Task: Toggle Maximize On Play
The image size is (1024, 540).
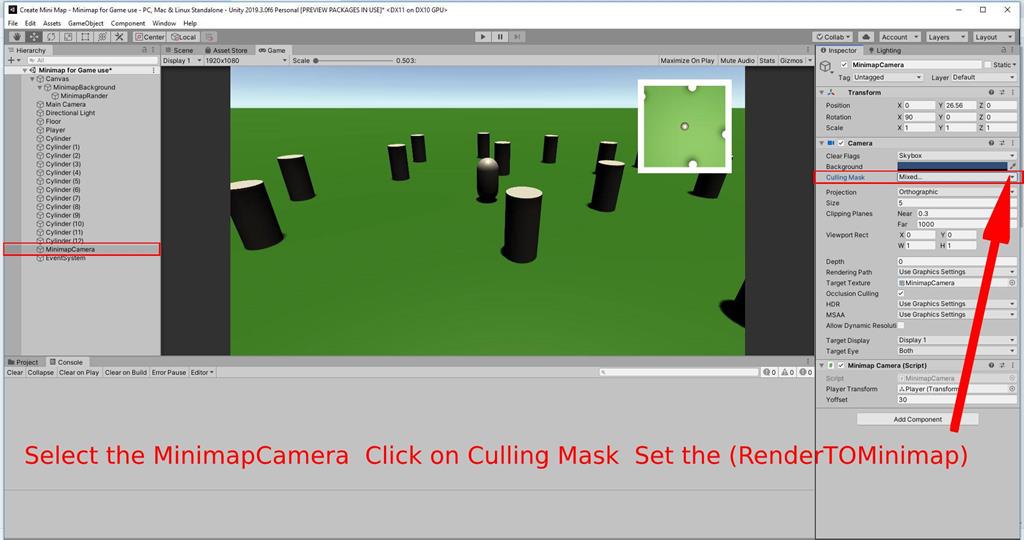Action: coord(687,61)
